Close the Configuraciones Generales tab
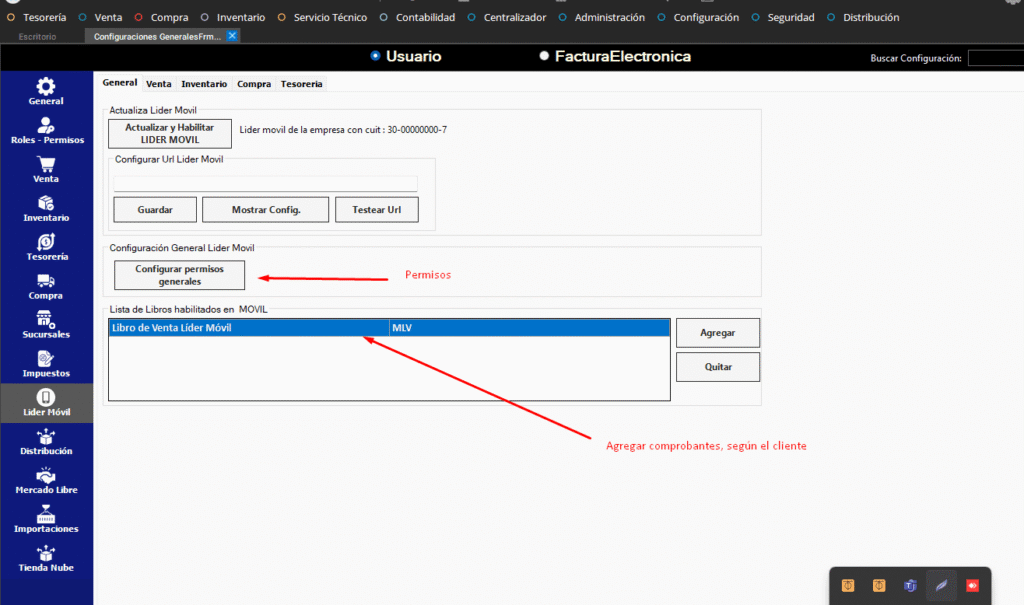Image resolution: width=1024 pixels, height=605 pixels. tap(232, 36)
